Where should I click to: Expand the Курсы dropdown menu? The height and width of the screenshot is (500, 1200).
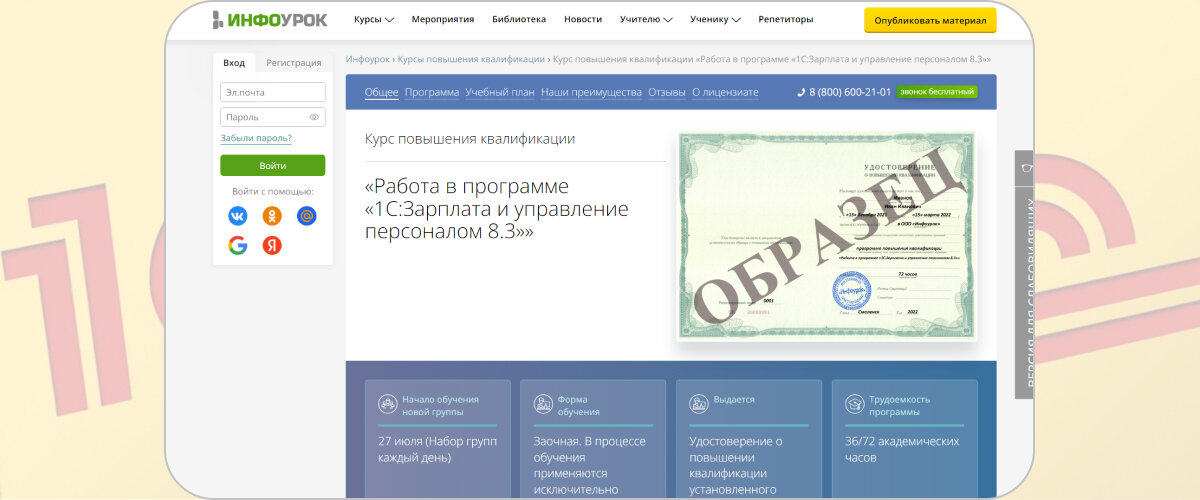point(374,19)
